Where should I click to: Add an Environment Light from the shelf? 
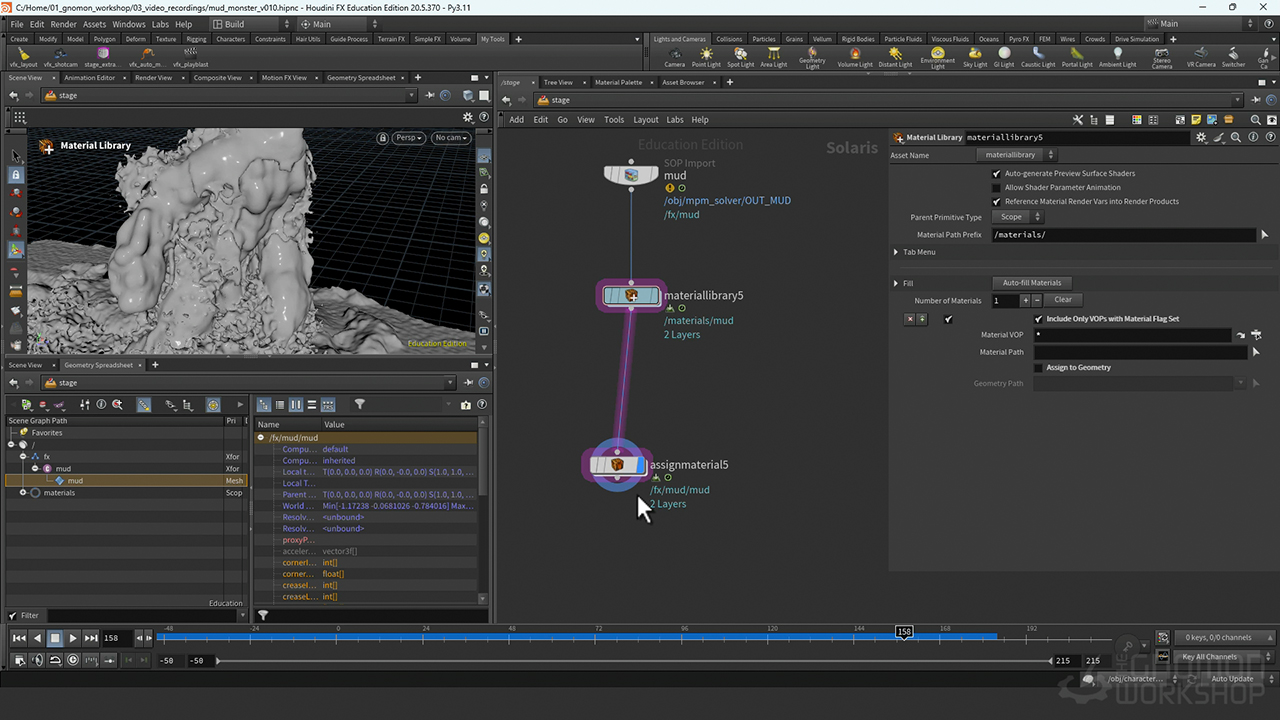937,54
